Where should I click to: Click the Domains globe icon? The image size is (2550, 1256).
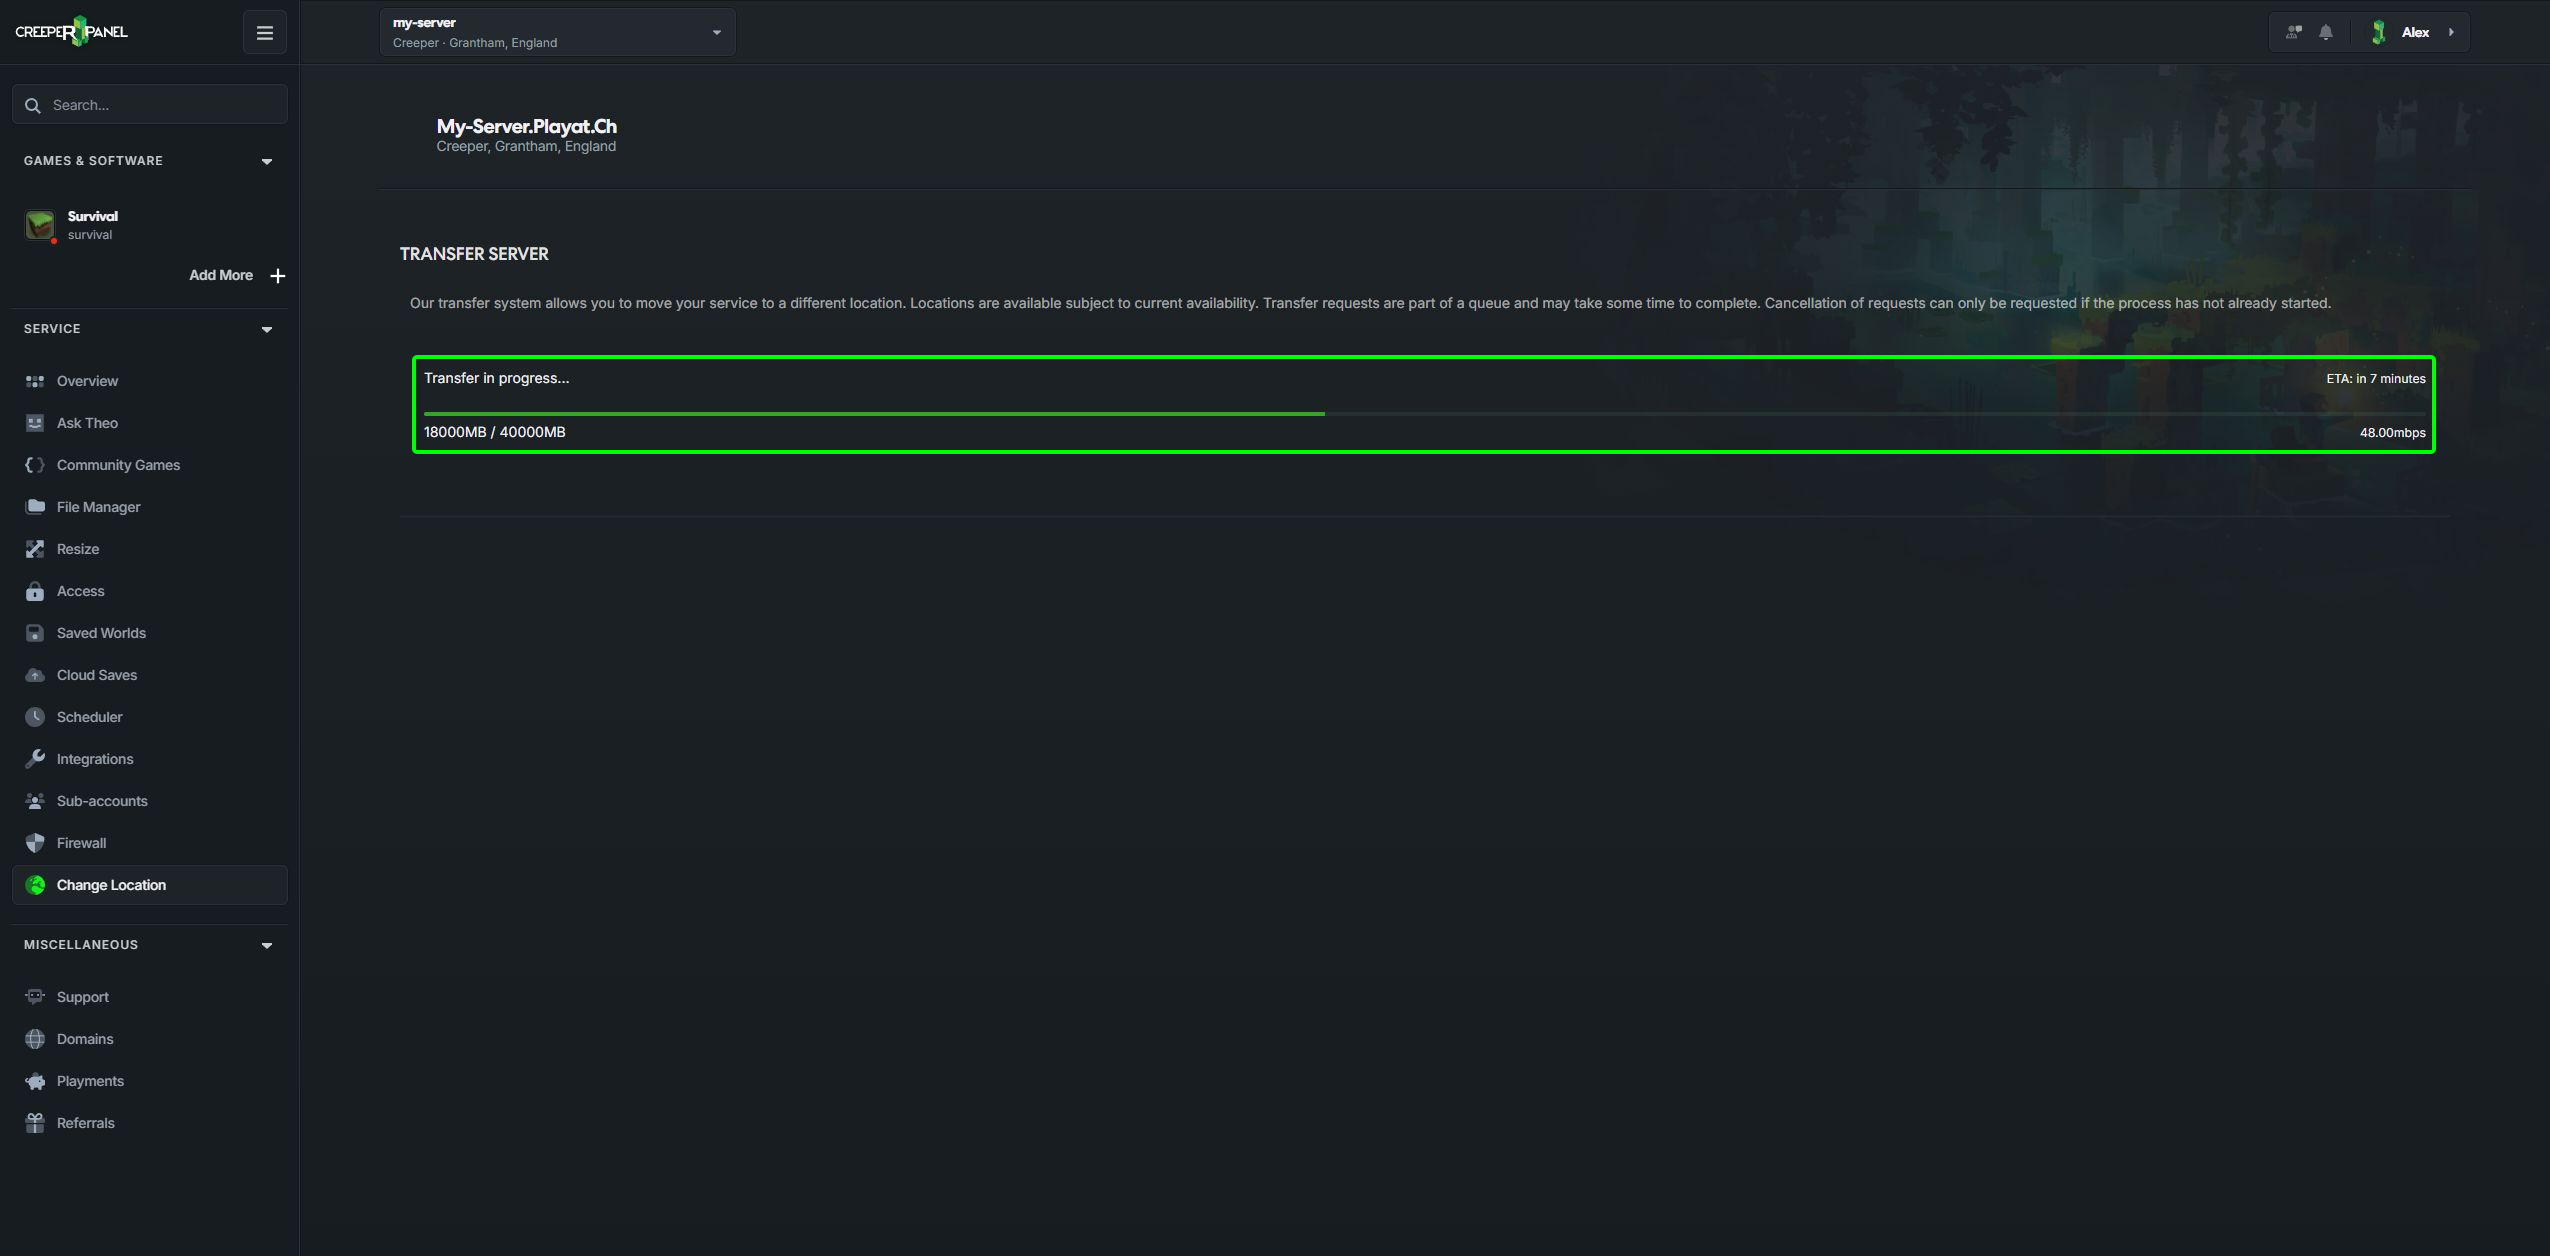point(35,1039)
